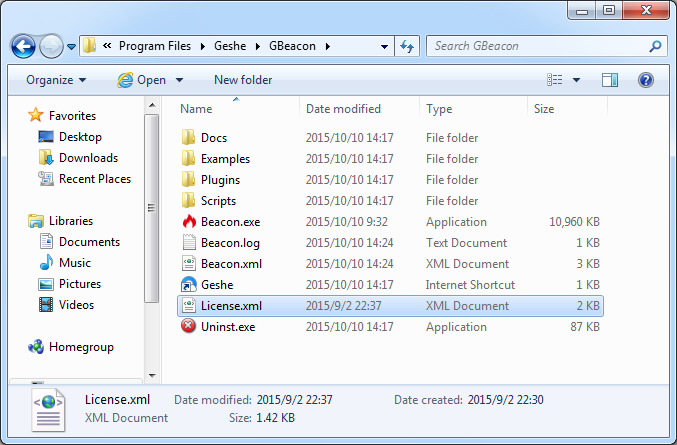Expand the Open button dropdown arrow
Screen dimensions: 677x445
pyautogui.click(x=180, y=80)
